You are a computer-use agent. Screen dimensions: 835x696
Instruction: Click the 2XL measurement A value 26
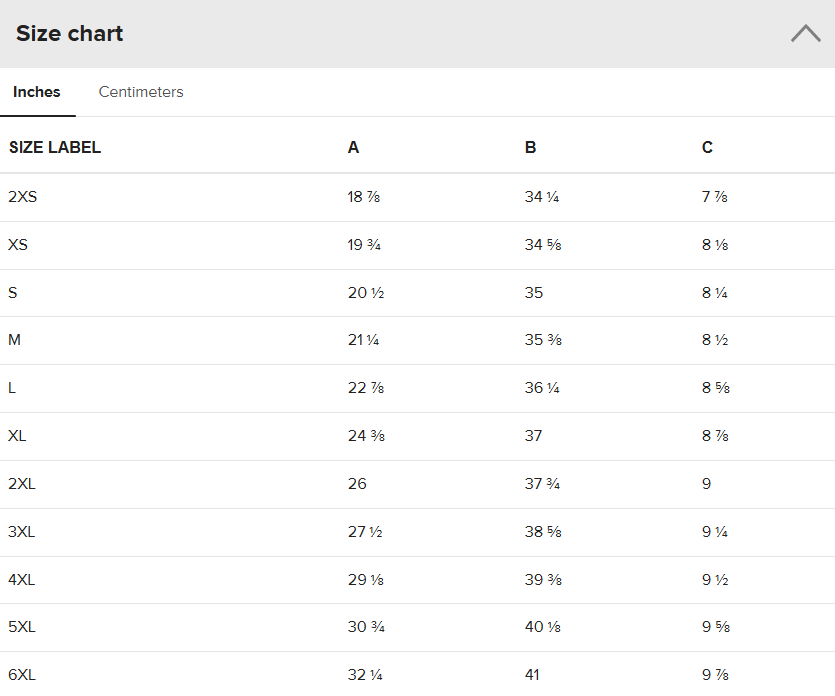tap(357, 484)
